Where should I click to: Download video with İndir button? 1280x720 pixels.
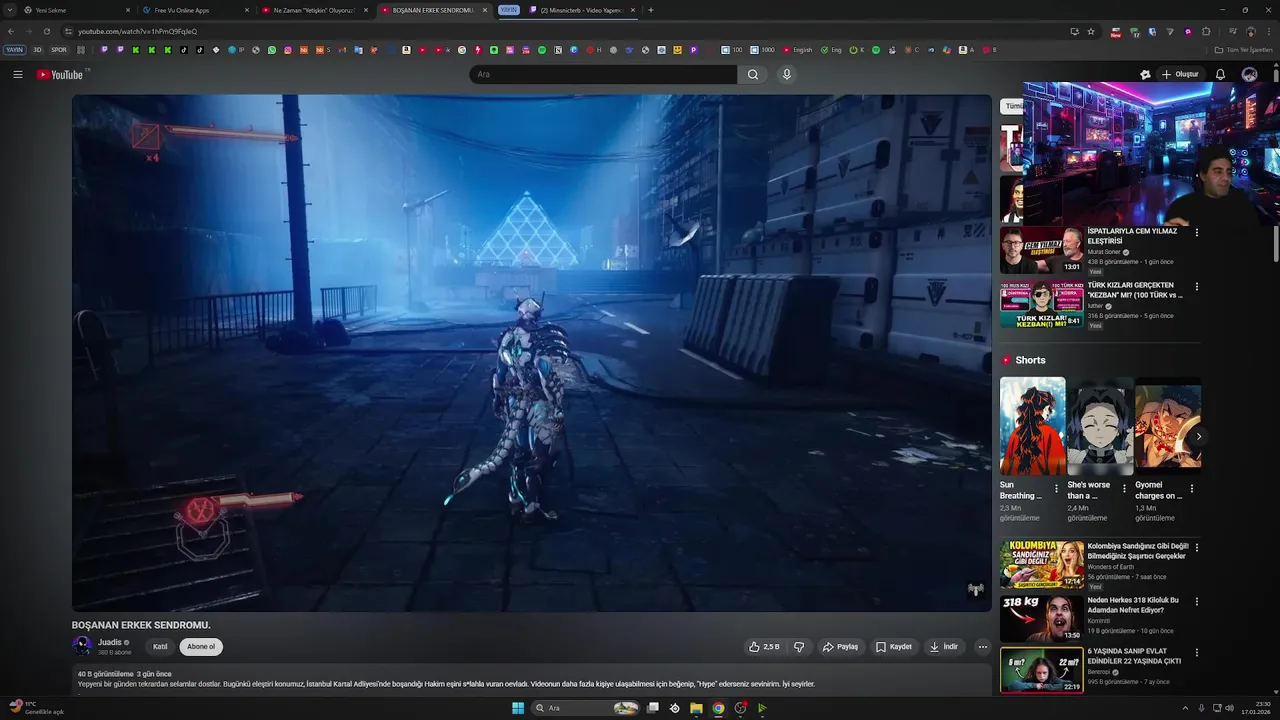tap(944, 647)
